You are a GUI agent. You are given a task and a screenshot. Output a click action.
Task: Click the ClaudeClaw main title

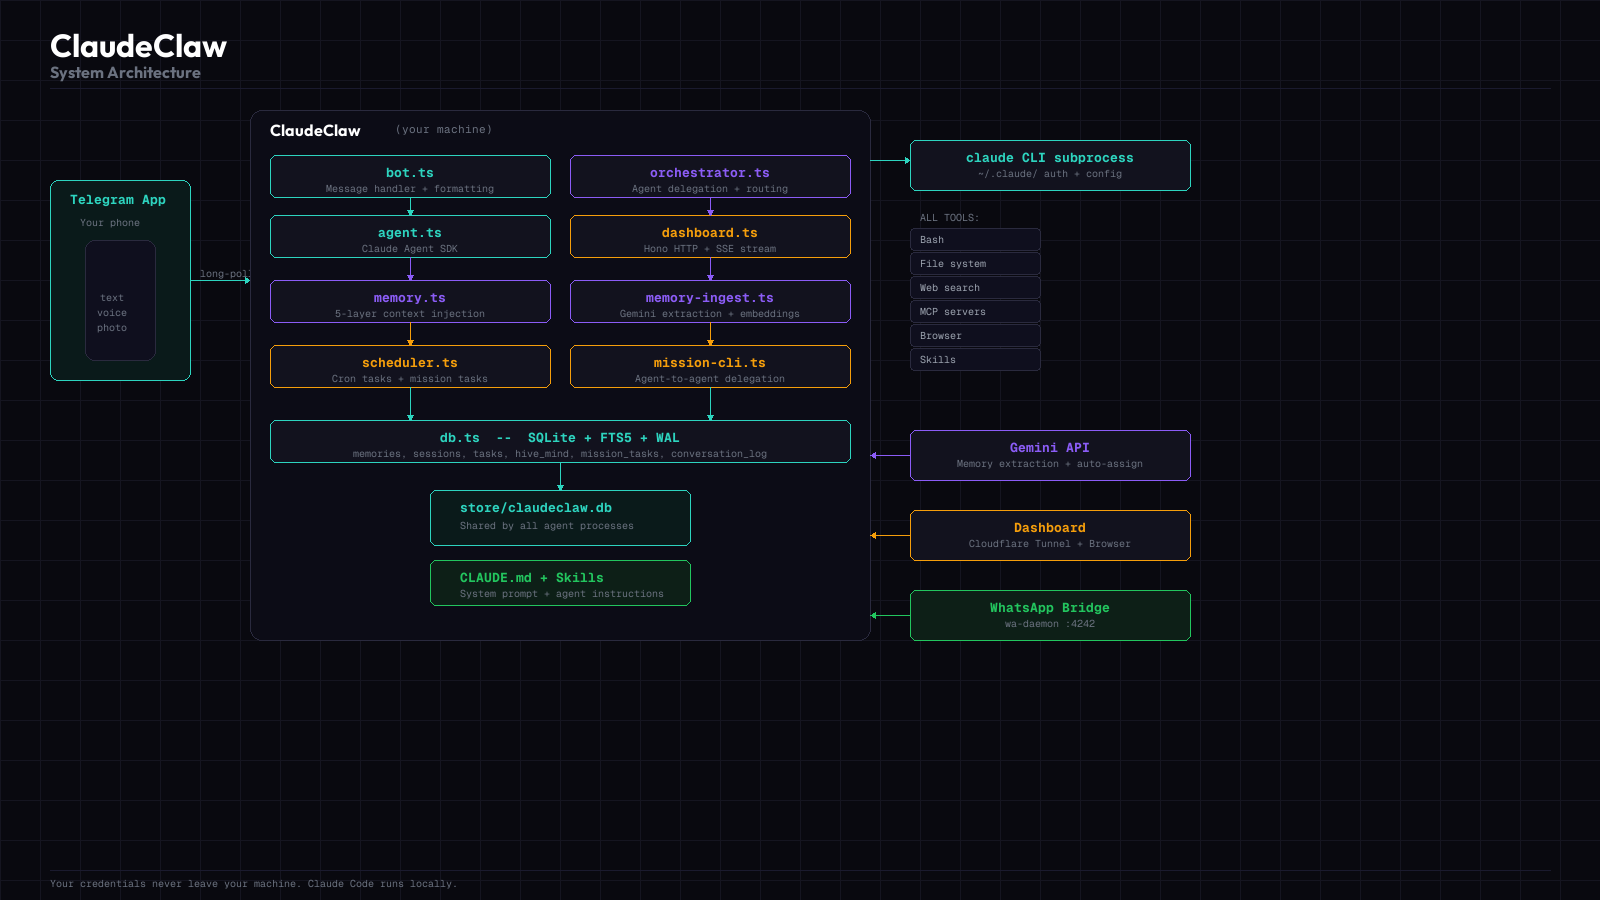(139, 46)
